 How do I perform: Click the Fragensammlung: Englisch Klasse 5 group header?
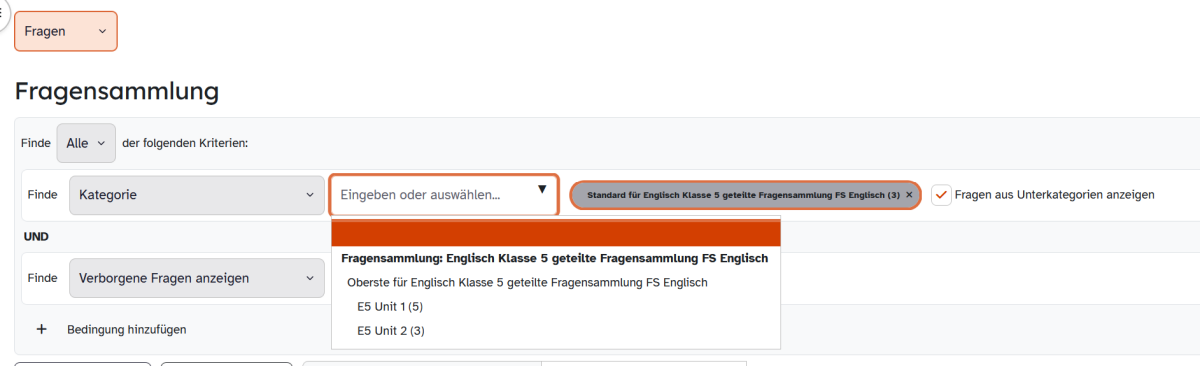point(554,258)
